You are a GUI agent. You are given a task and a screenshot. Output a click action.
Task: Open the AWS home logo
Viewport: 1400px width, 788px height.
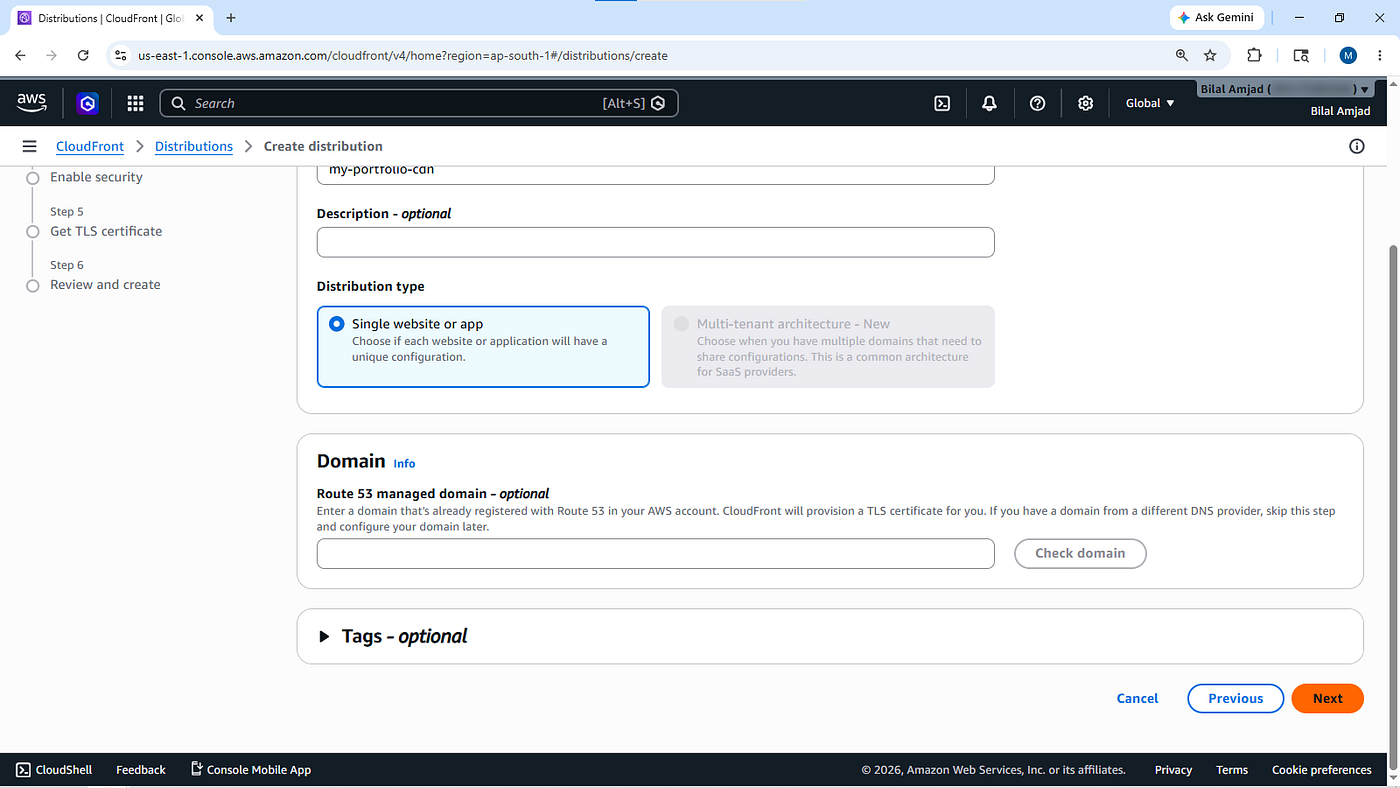(32, 102)
